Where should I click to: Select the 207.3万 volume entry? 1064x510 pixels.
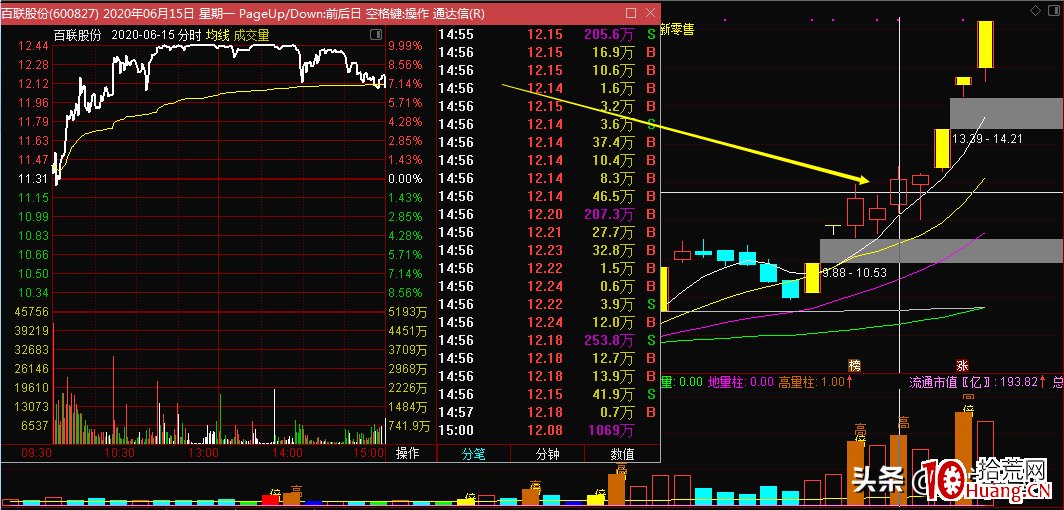609,214
